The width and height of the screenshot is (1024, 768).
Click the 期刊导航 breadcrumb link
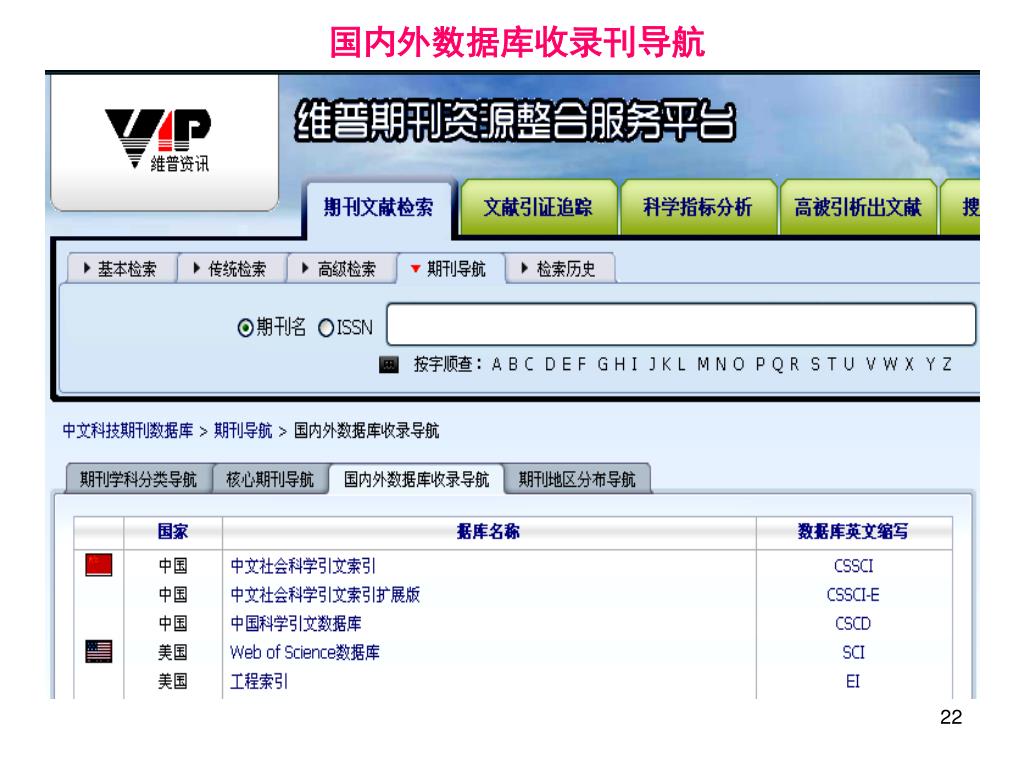[243, 430]
